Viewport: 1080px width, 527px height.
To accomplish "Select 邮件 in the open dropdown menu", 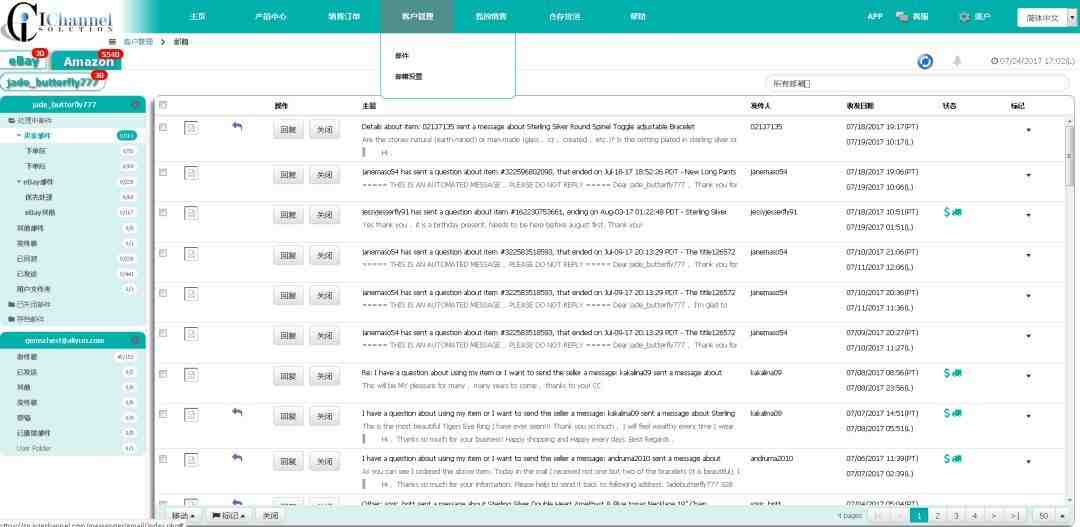I will 402,56.
